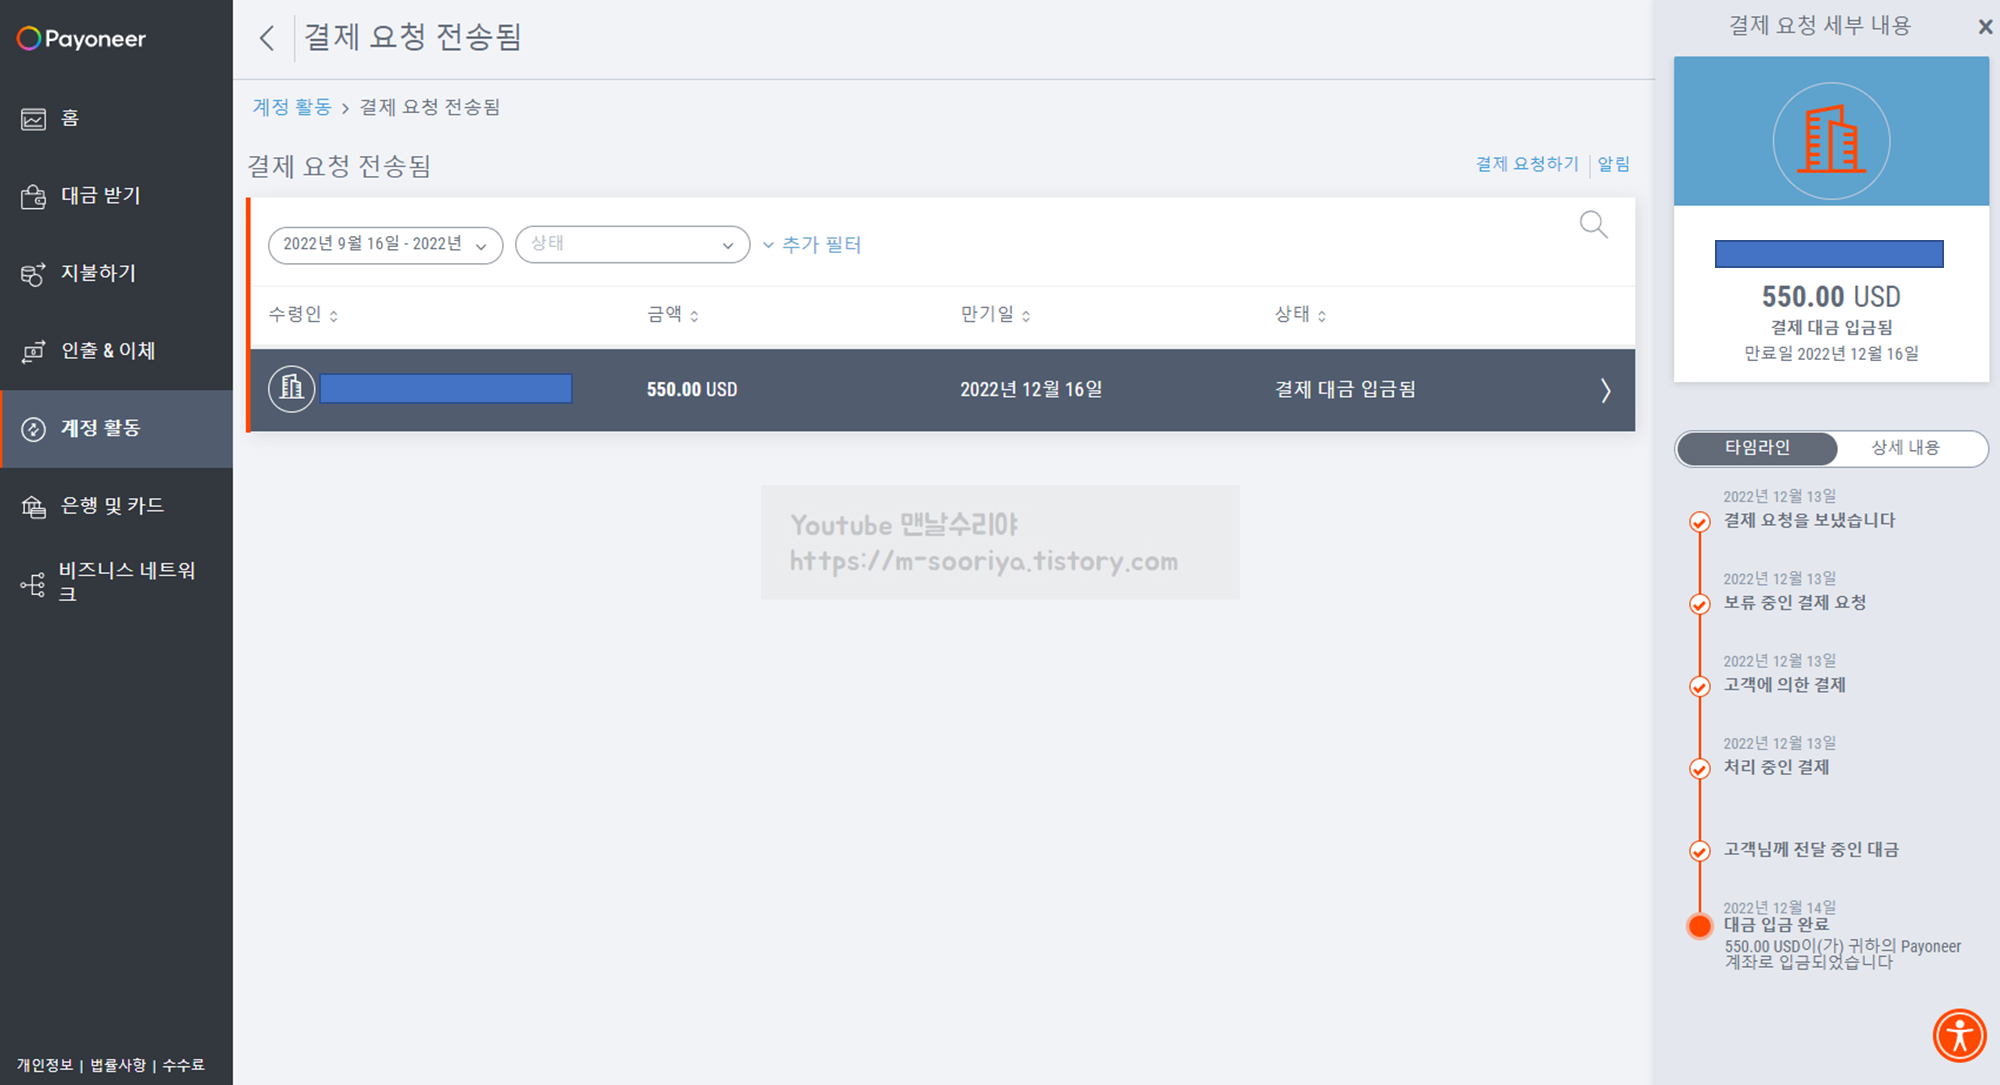Open the 알림 link
The height and width of the screenshot is (1085, 2000).
(x=1613, y=164)
